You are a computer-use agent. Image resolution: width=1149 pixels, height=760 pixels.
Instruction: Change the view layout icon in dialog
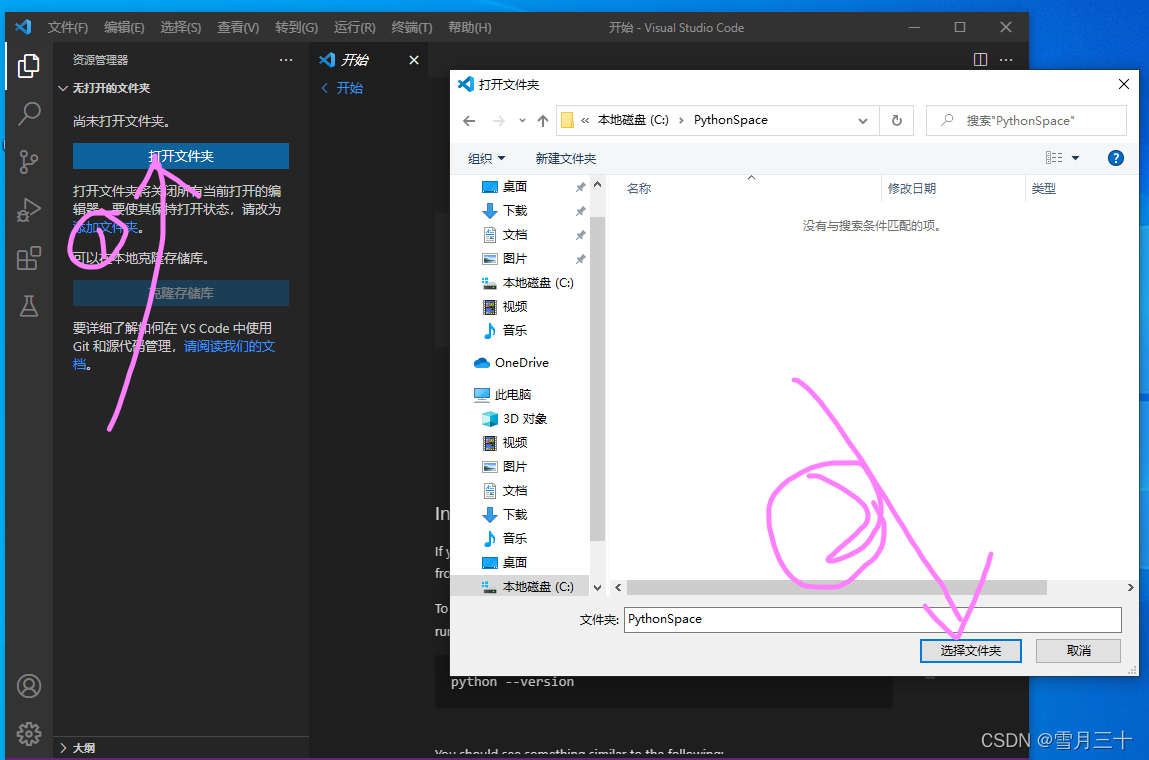point(1054,158)
